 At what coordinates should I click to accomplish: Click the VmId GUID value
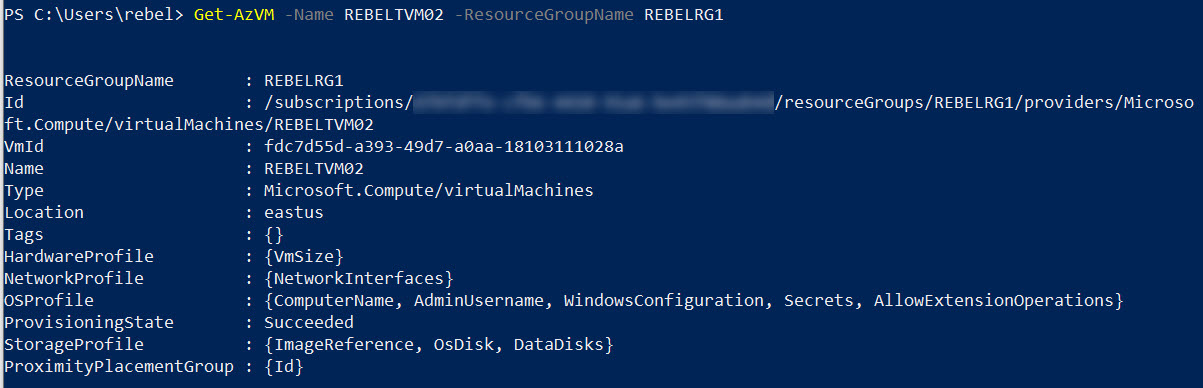[x=444, y=146]
